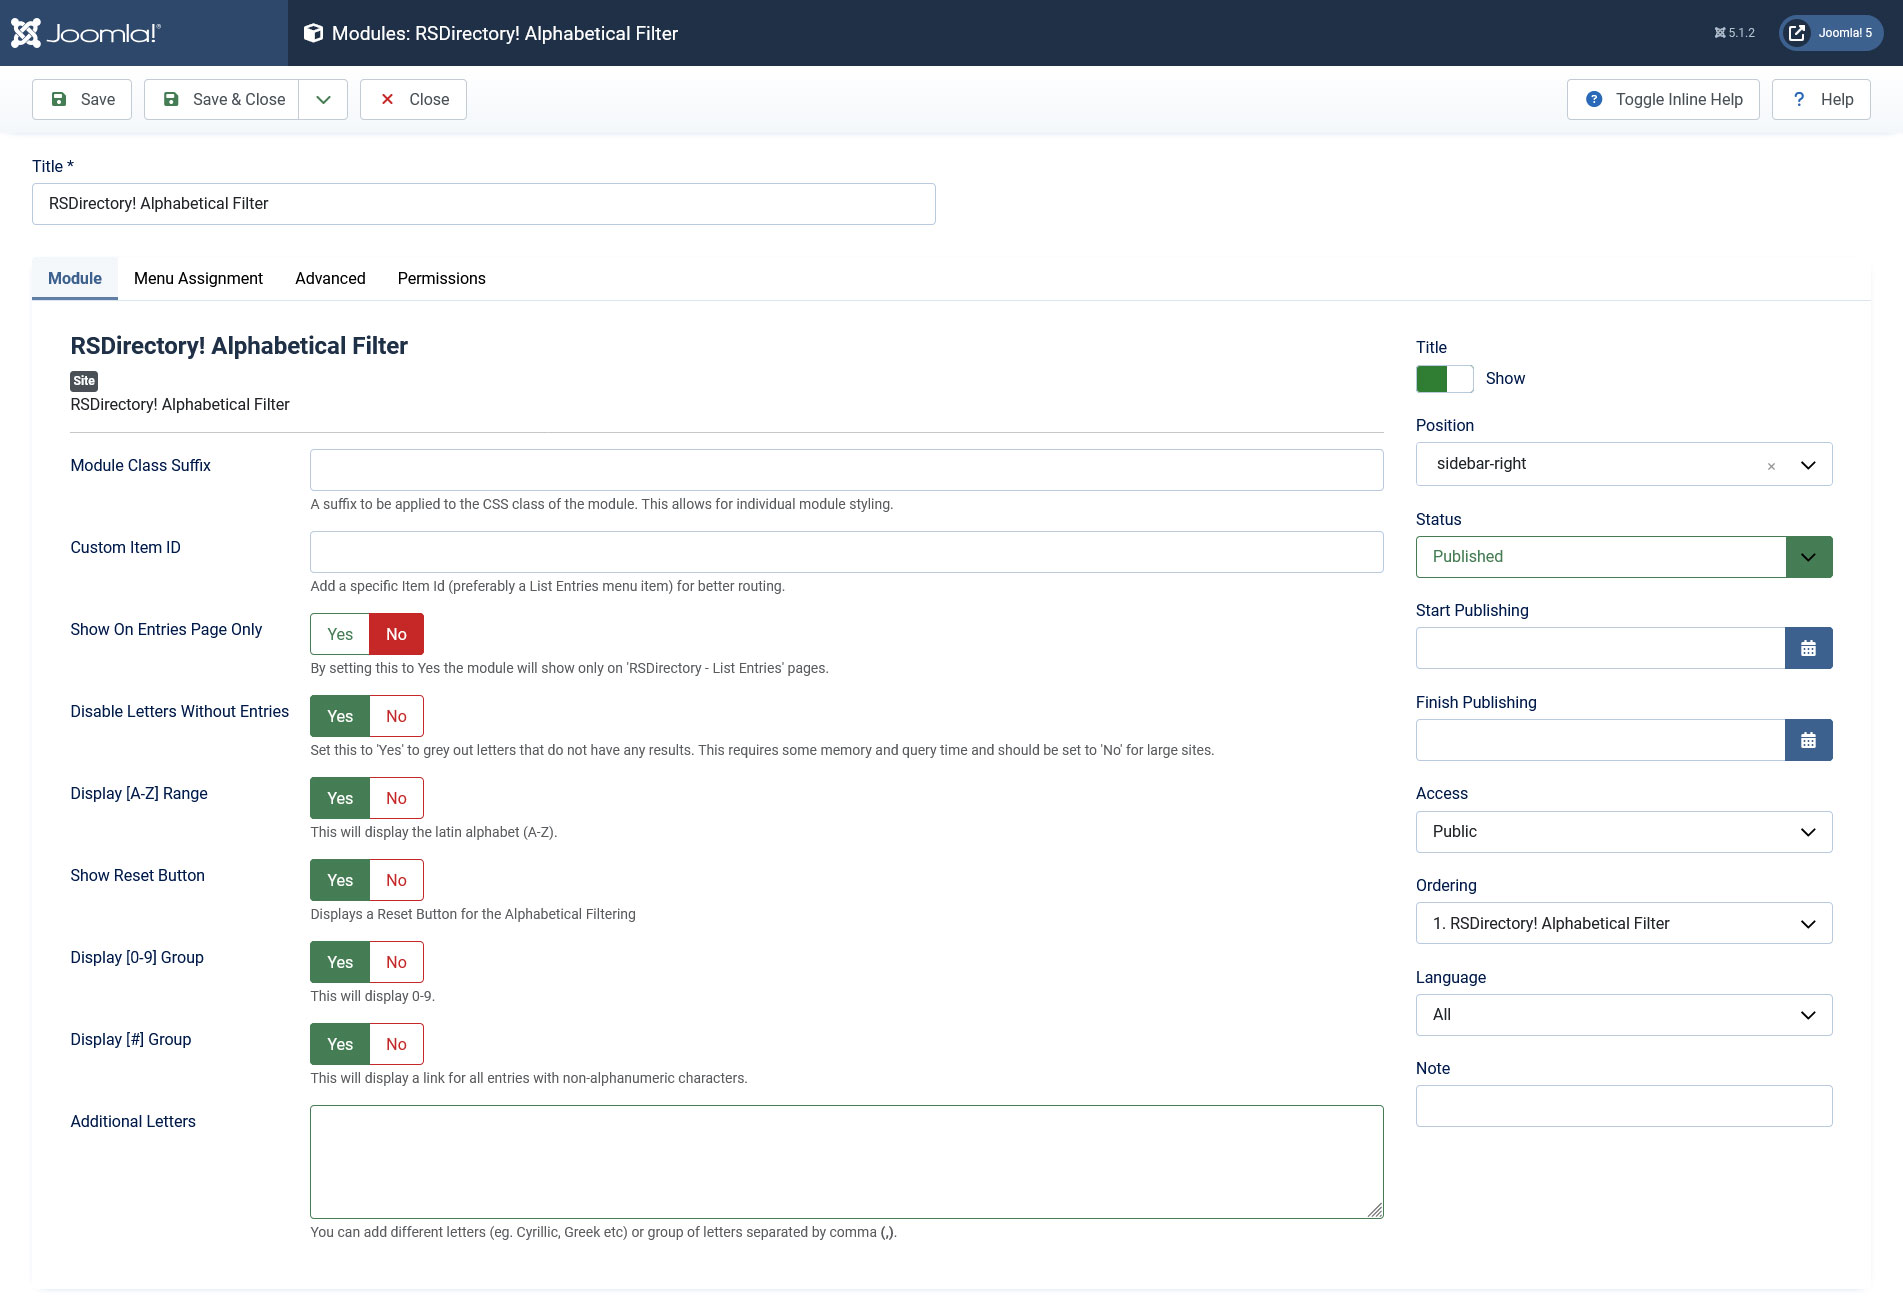Set Display [A-Z] Range to Yes
Image resolution: width=1903 pixels, height=1300 pixels.
(340, 798)
